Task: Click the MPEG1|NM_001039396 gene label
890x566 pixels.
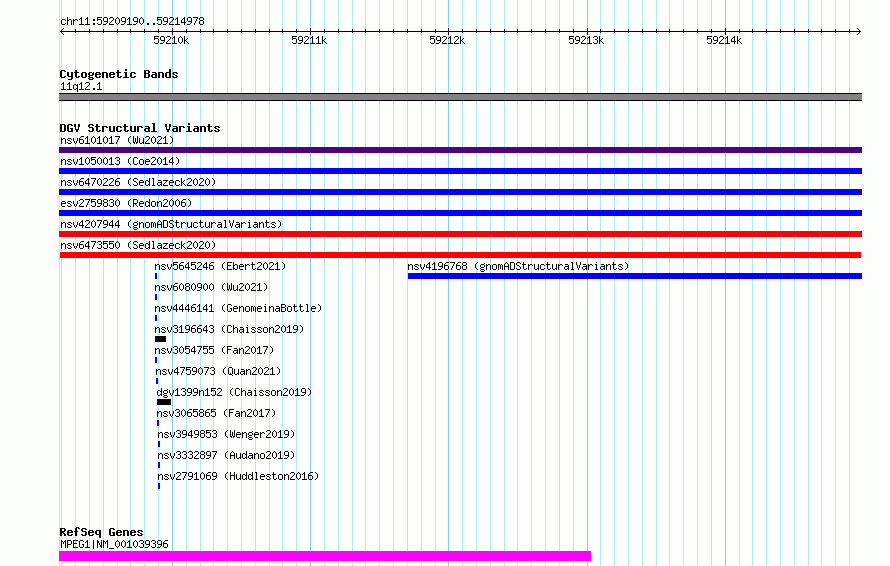Action: 114,544
